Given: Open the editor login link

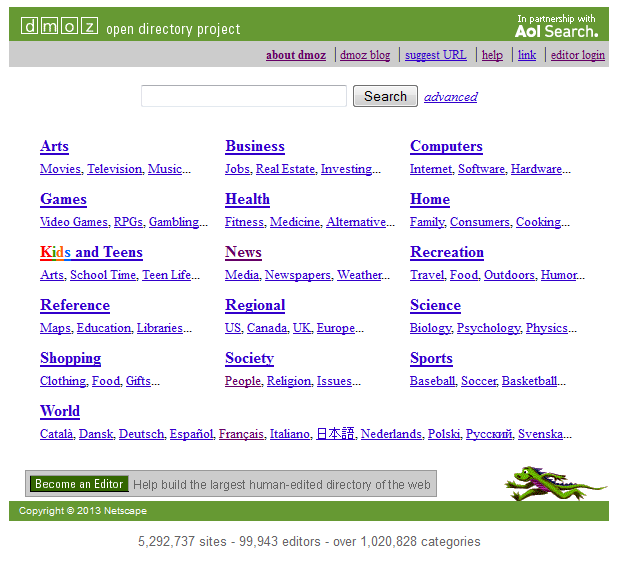Looking at the screenshot, I should (577, 55).
